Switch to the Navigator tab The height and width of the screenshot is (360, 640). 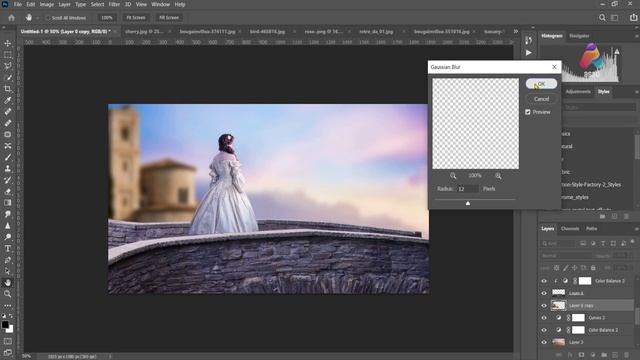pyautogui.click(x=579, y=36)
